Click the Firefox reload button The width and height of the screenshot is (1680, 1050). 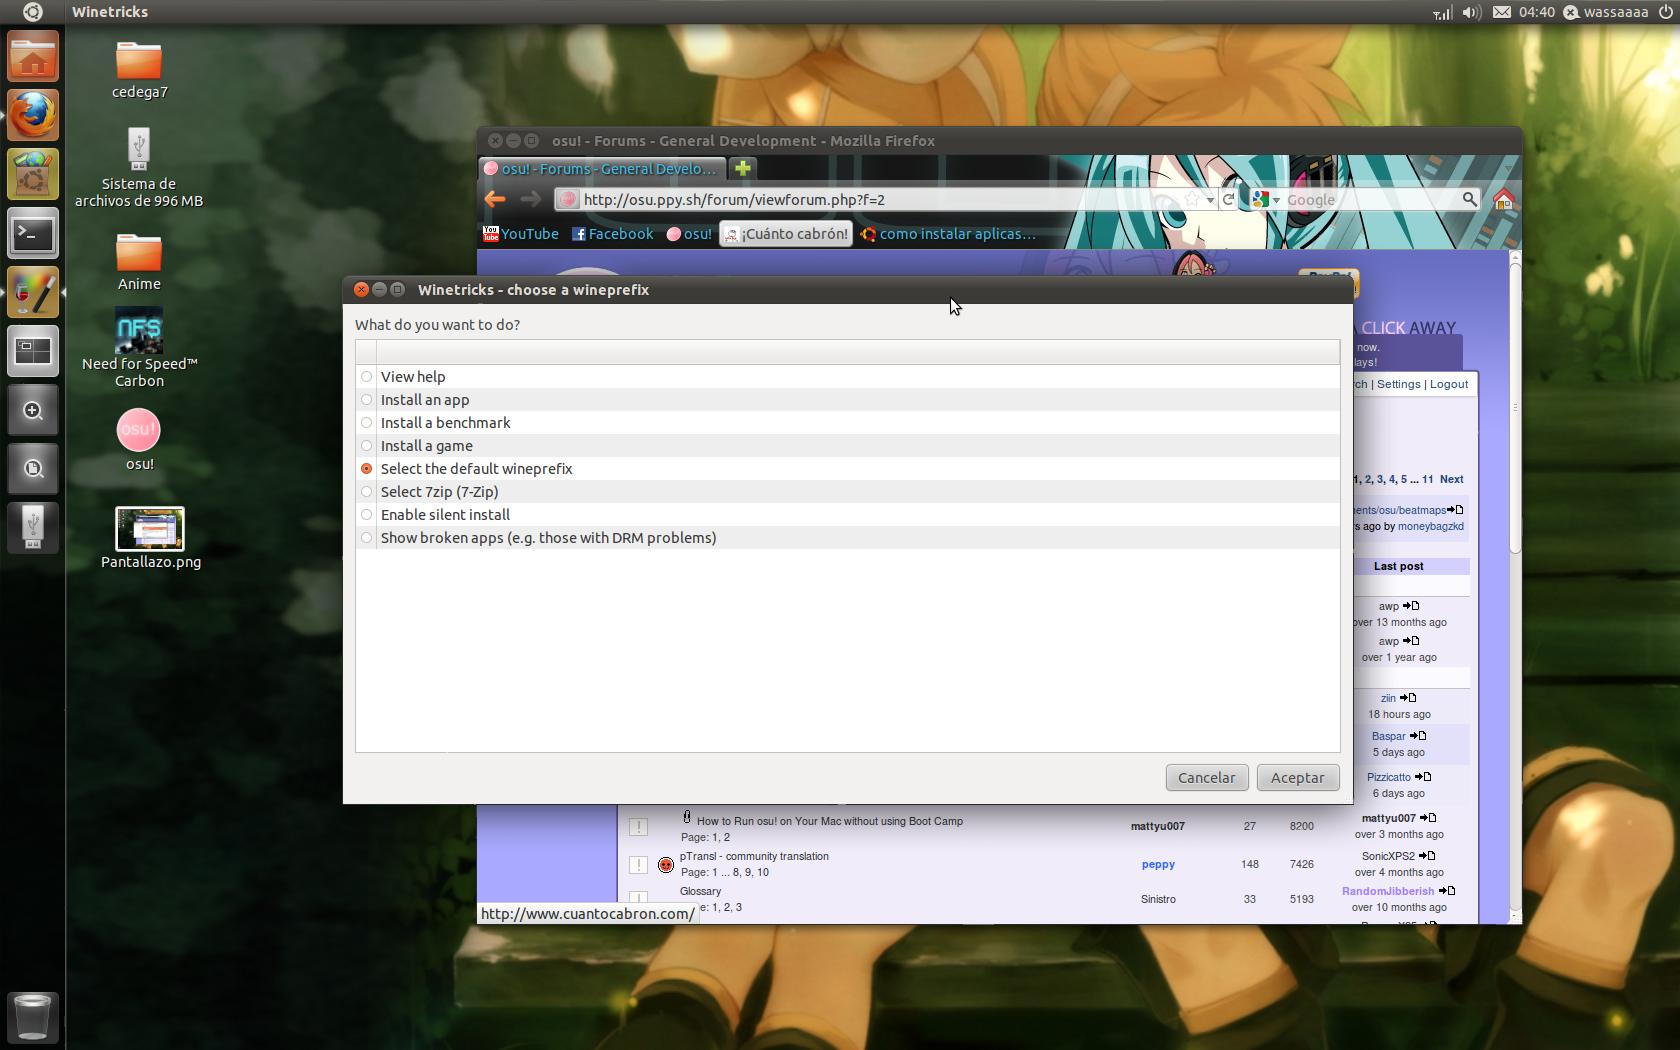click(1228, 199)
